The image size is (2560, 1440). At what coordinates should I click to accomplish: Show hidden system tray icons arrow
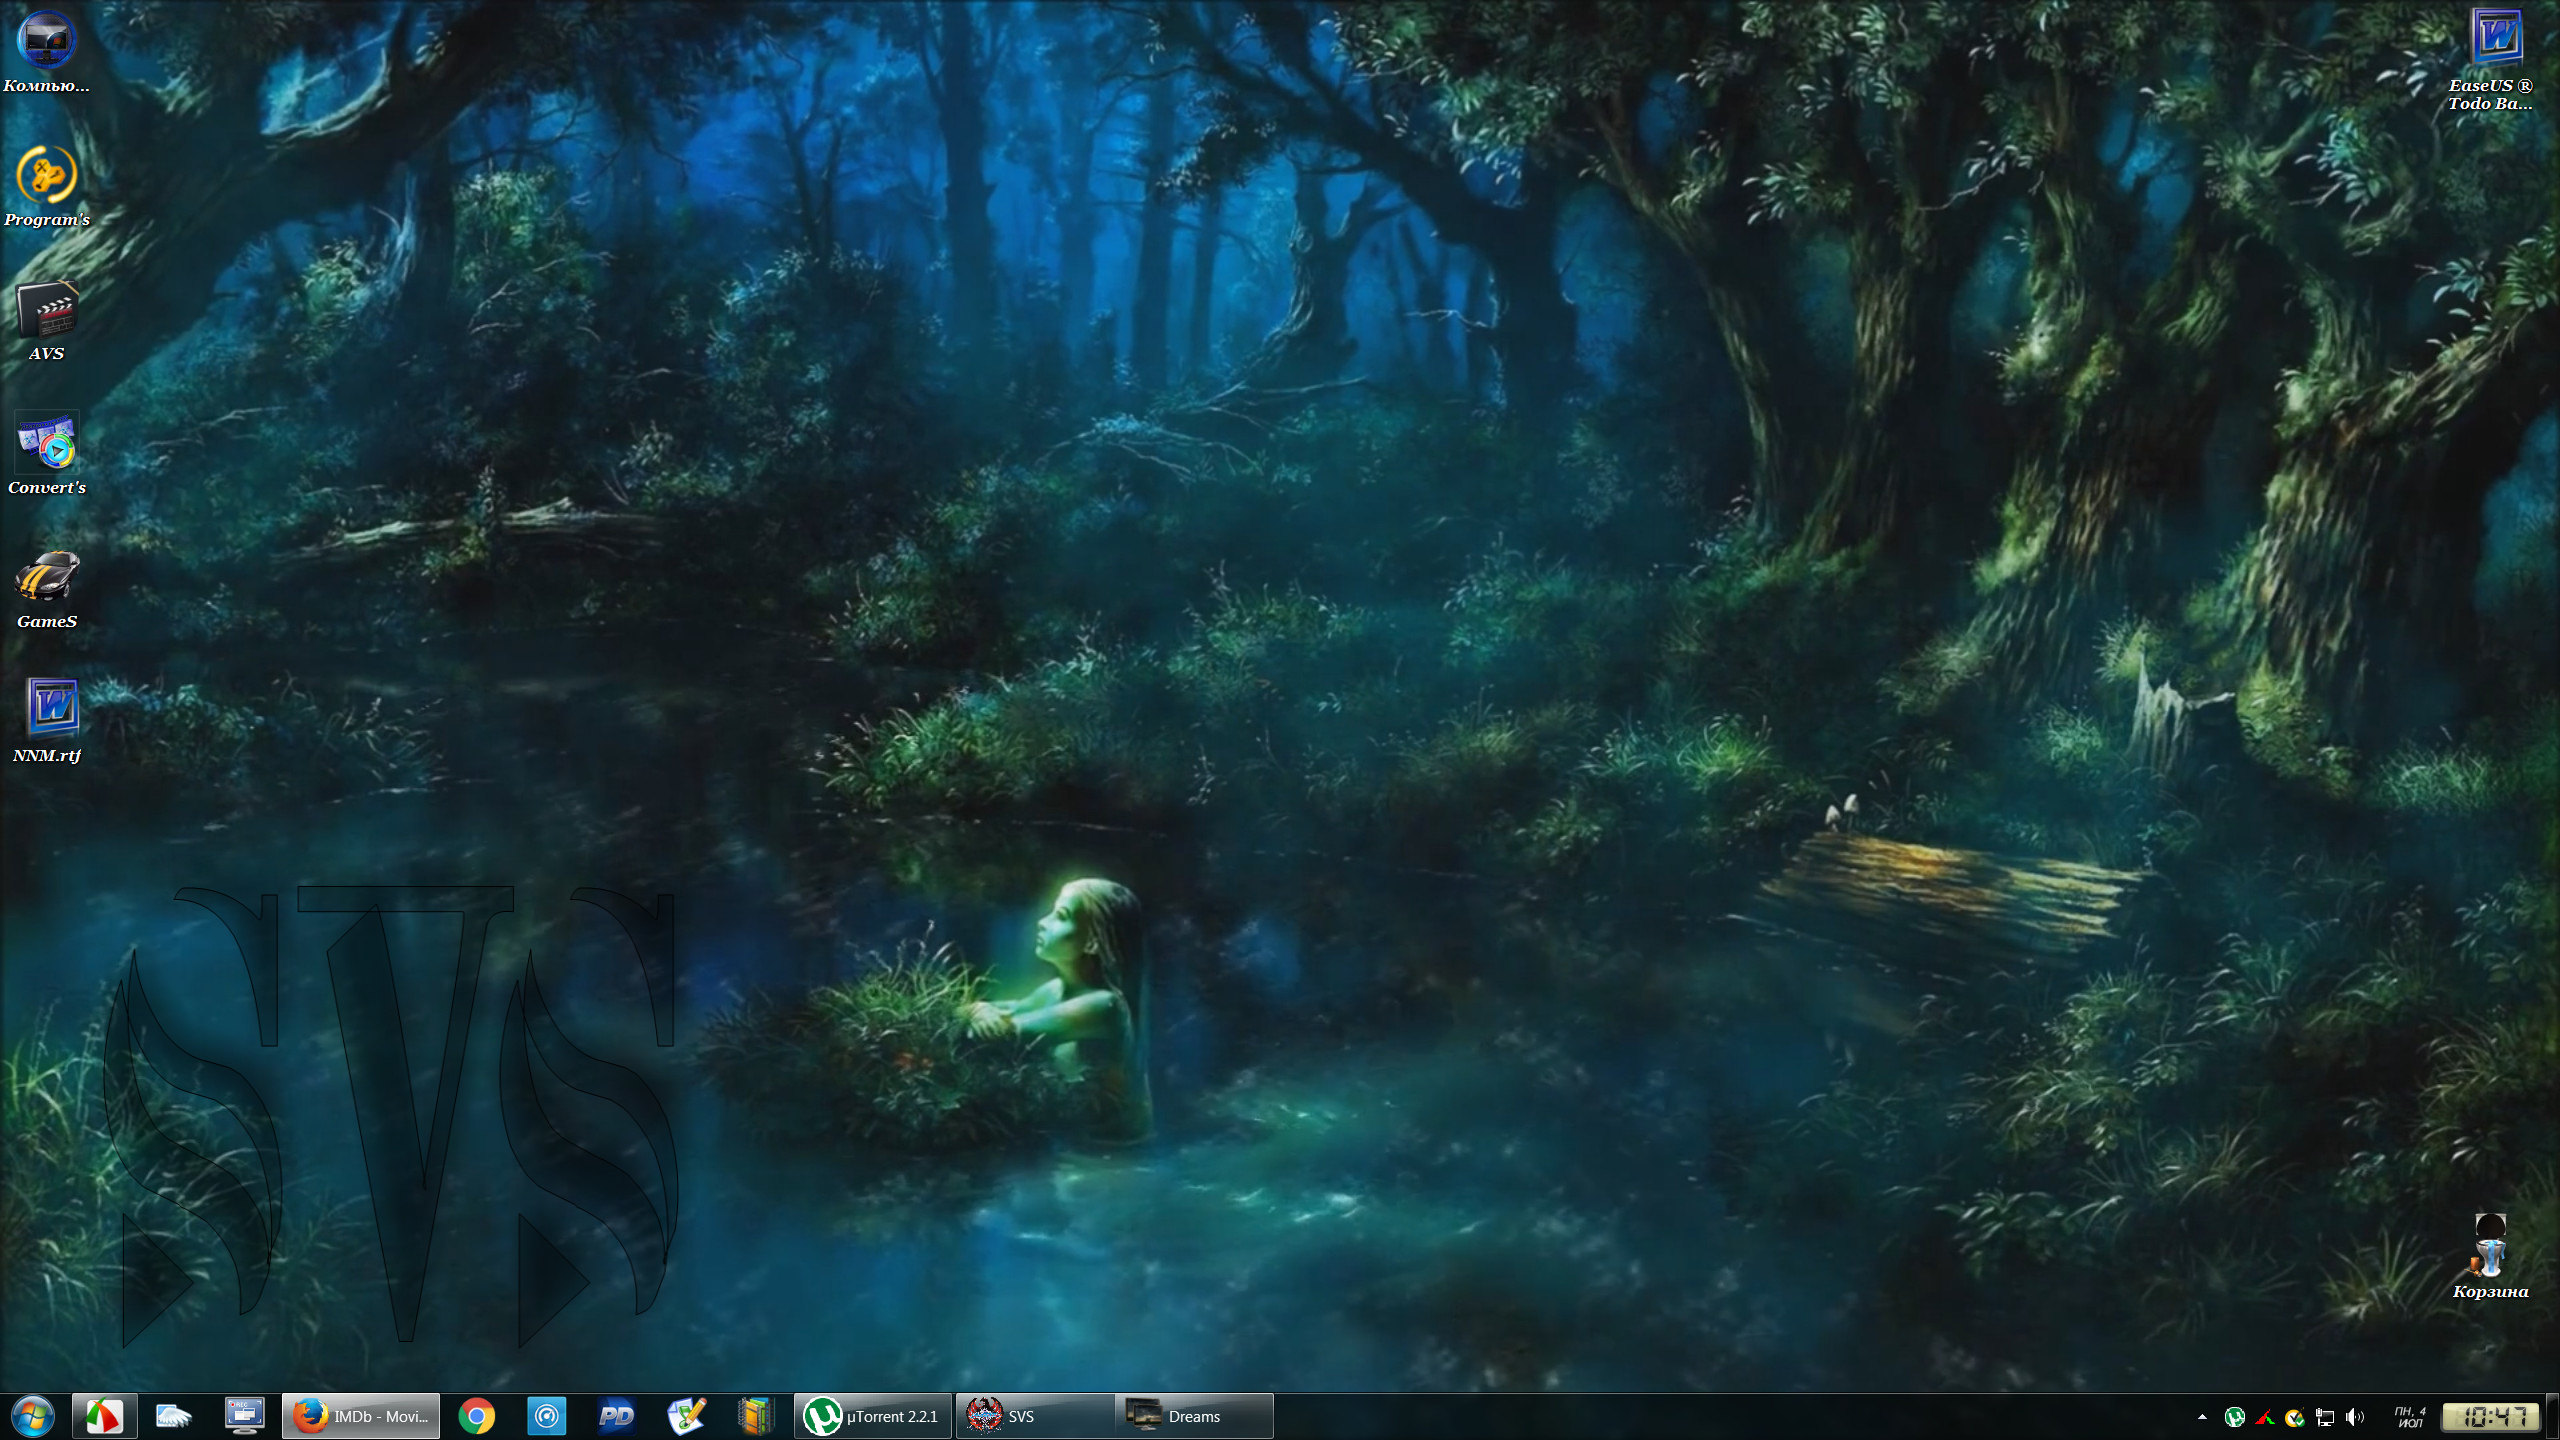tap(2202, 1417)
